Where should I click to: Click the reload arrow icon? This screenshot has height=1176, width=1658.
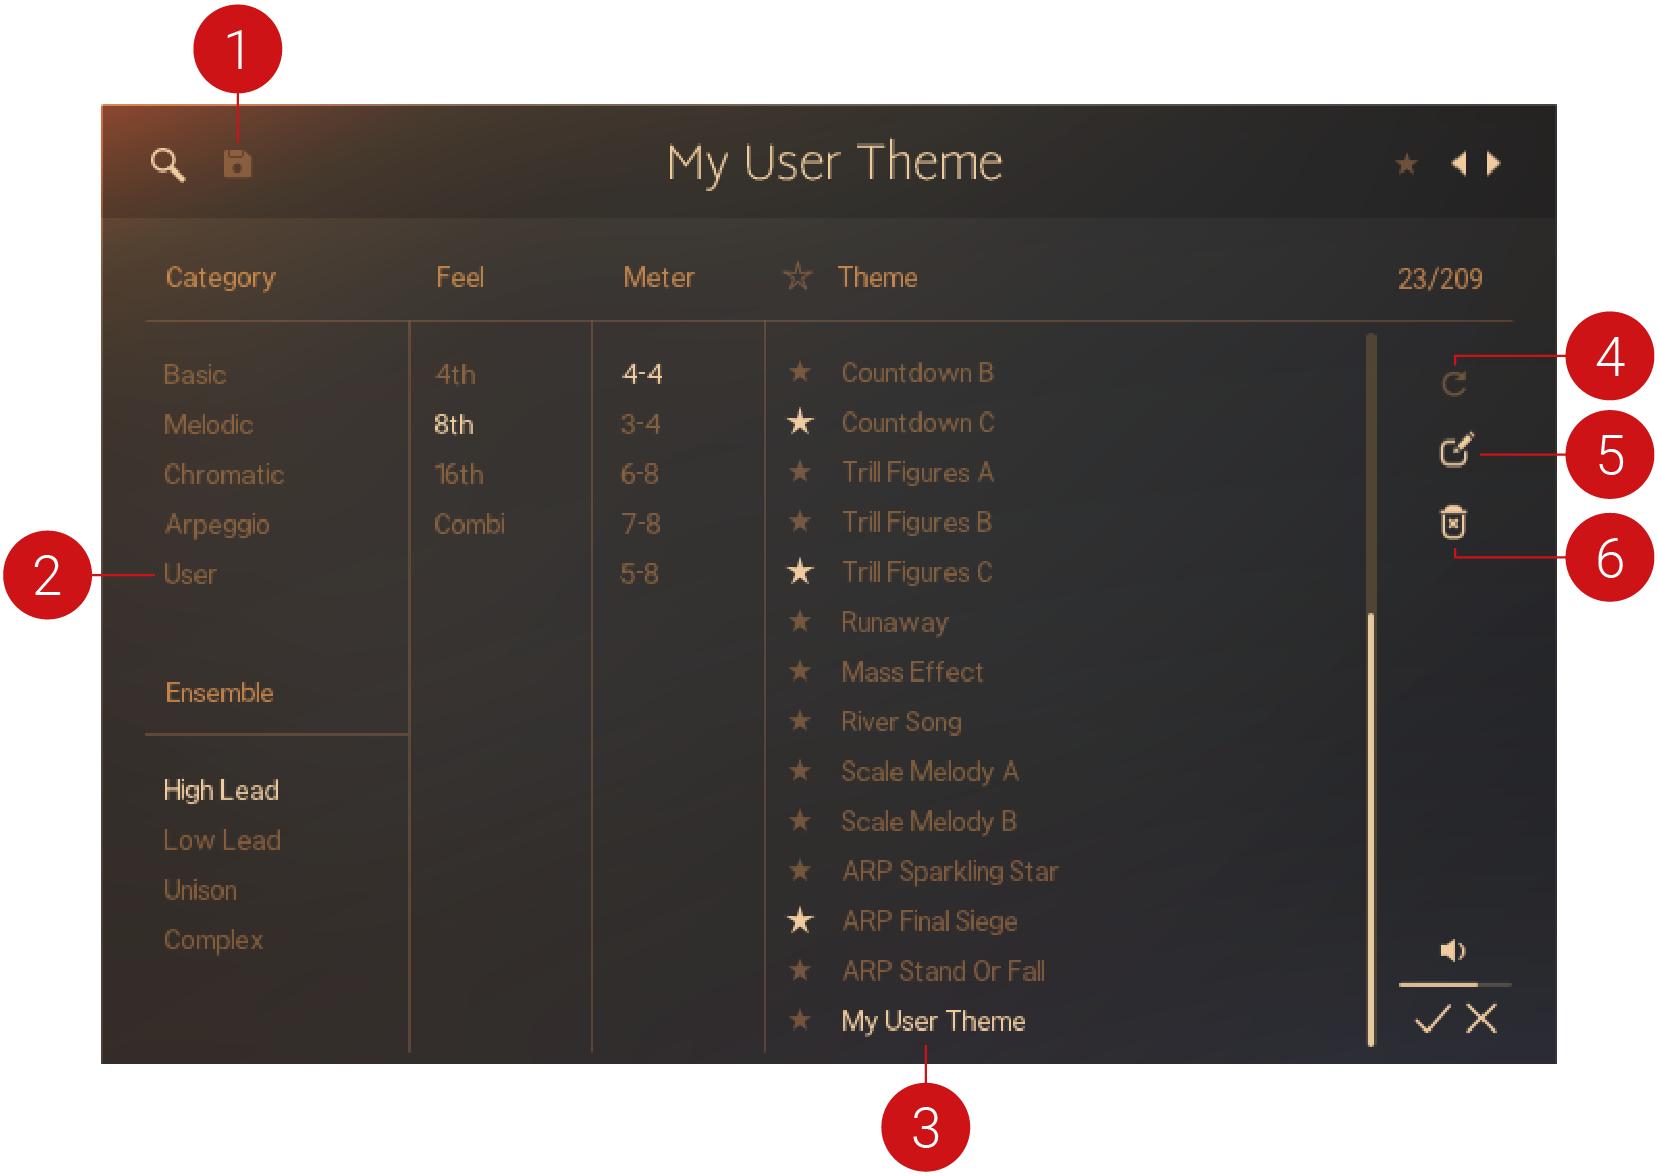click(1454, 383)
